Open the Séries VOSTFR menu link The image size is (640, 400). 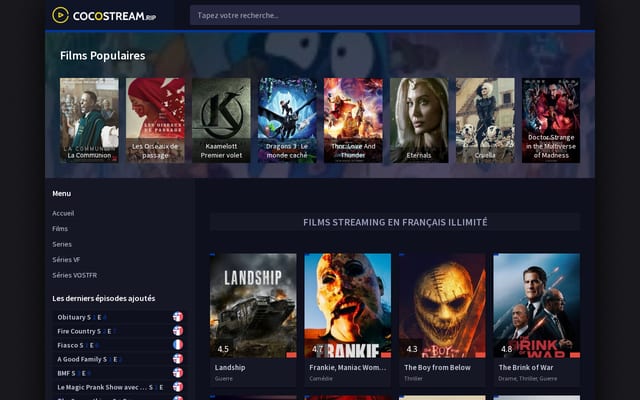(75, 275)
